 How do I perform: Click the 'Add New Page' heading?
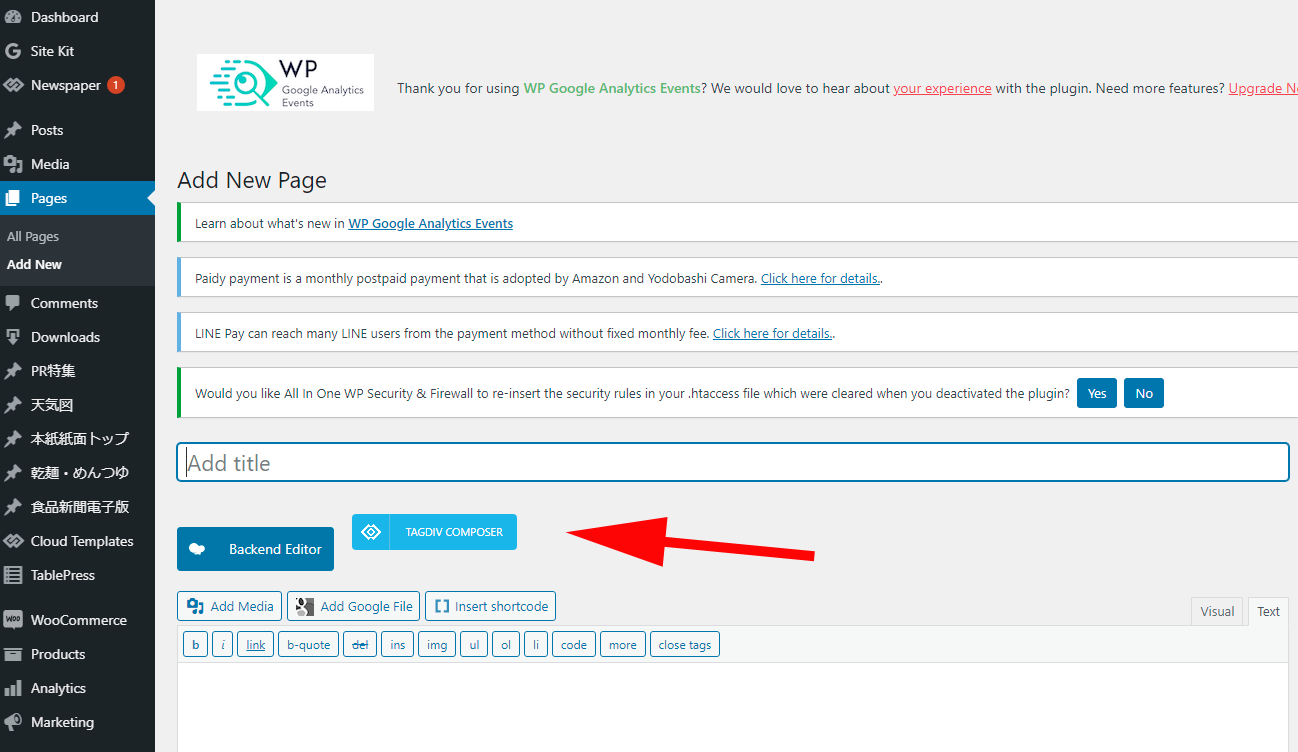252,180
